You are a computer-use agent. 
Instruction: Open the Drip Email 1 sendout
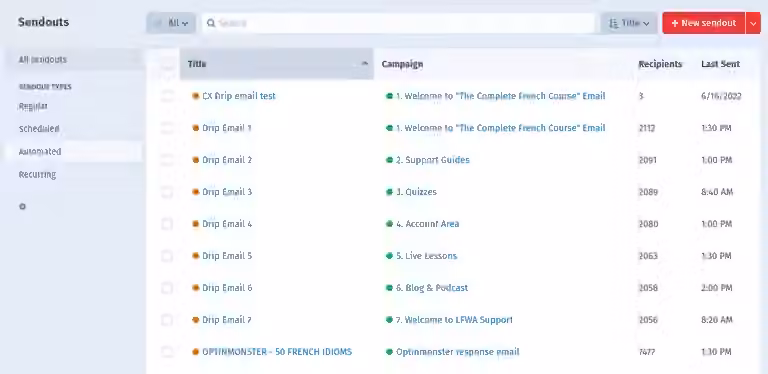coord(227,128)
